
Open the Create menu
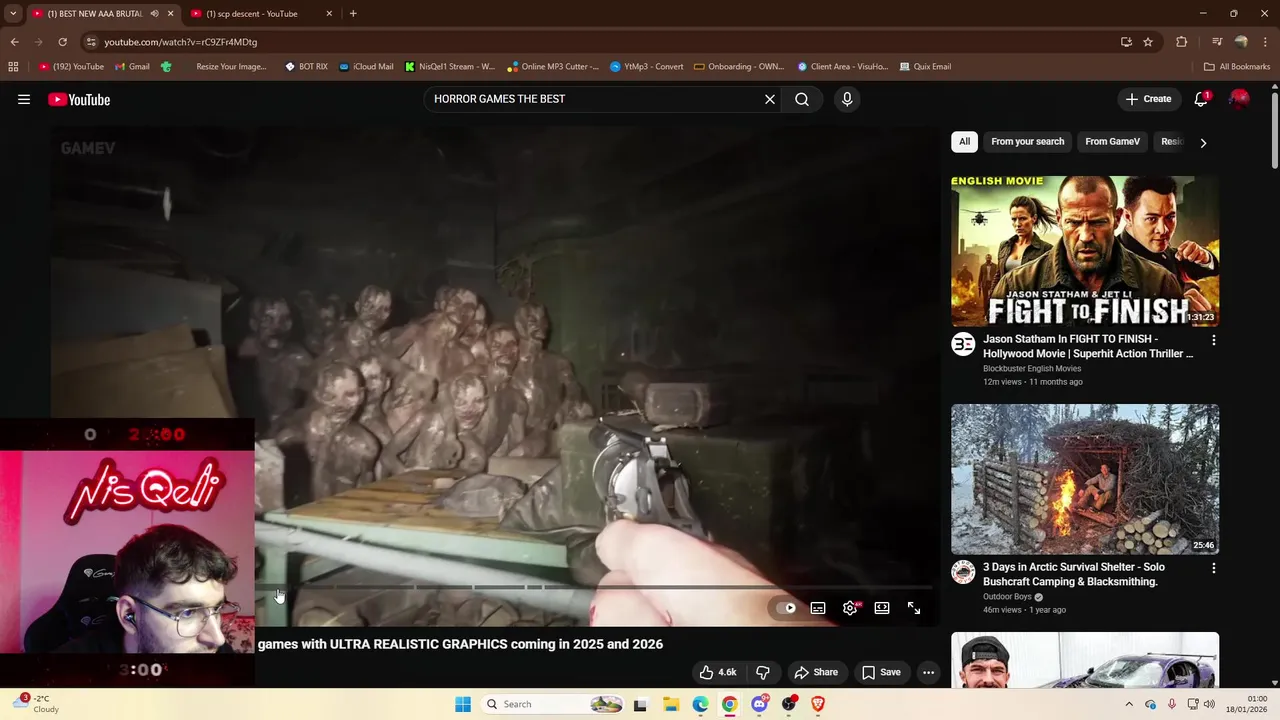pos(1148,99)
